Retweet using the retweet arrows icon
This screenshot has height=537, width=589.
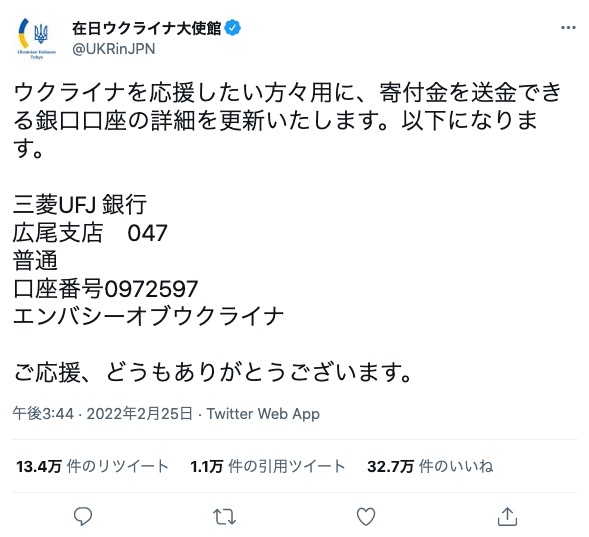pos(224,517)
